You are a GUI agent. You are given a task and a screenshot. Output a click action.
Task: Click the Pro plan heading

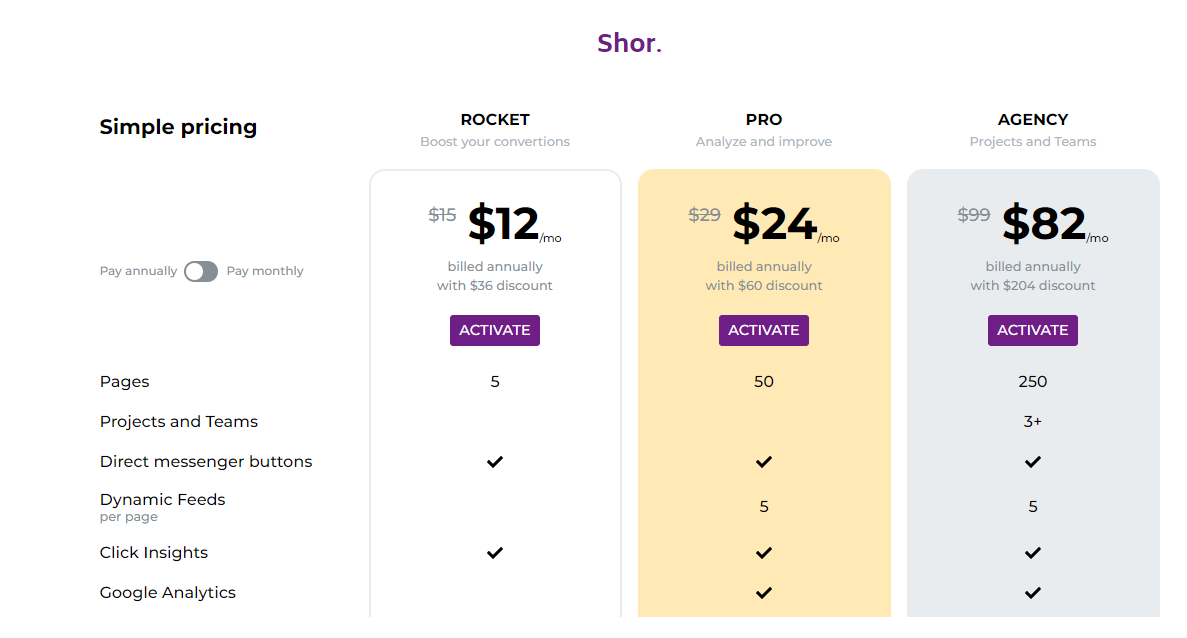tap(764, 120)
